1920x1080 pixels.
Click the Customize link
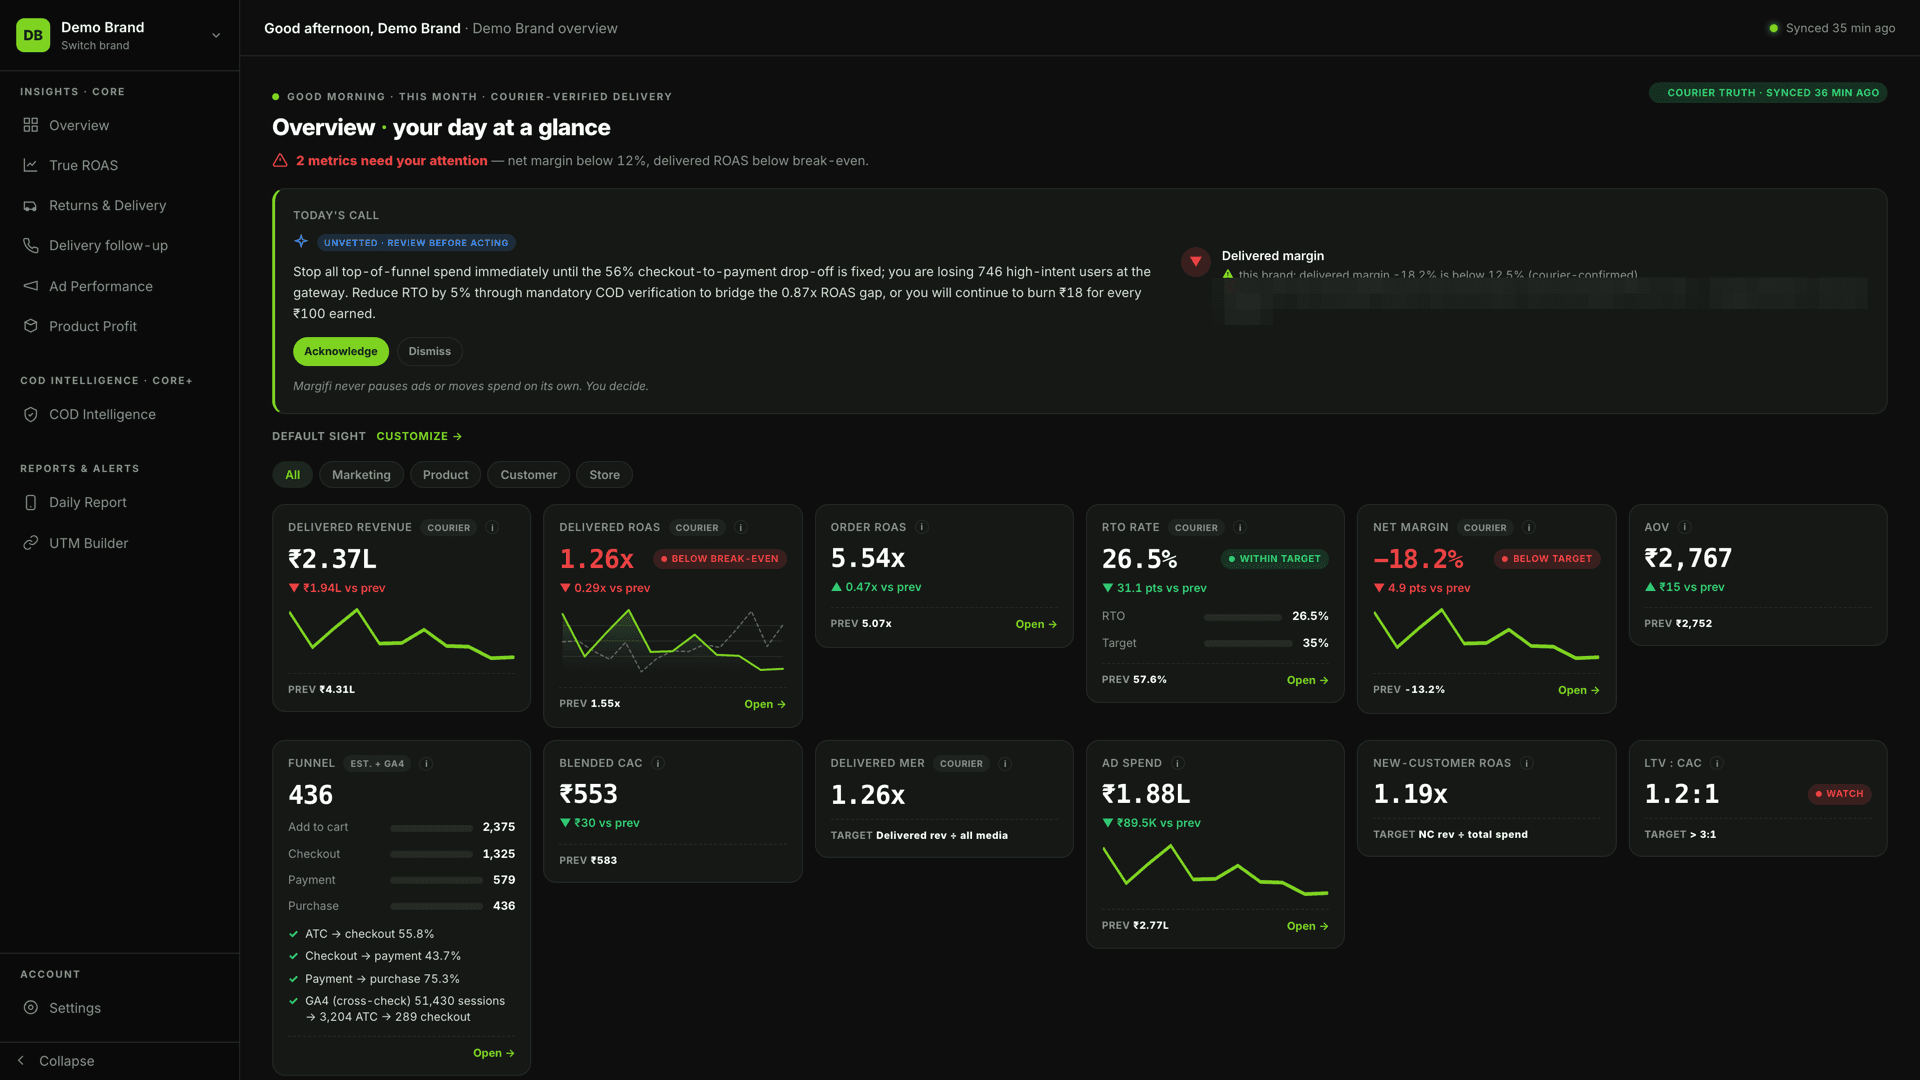click(419, 436)
